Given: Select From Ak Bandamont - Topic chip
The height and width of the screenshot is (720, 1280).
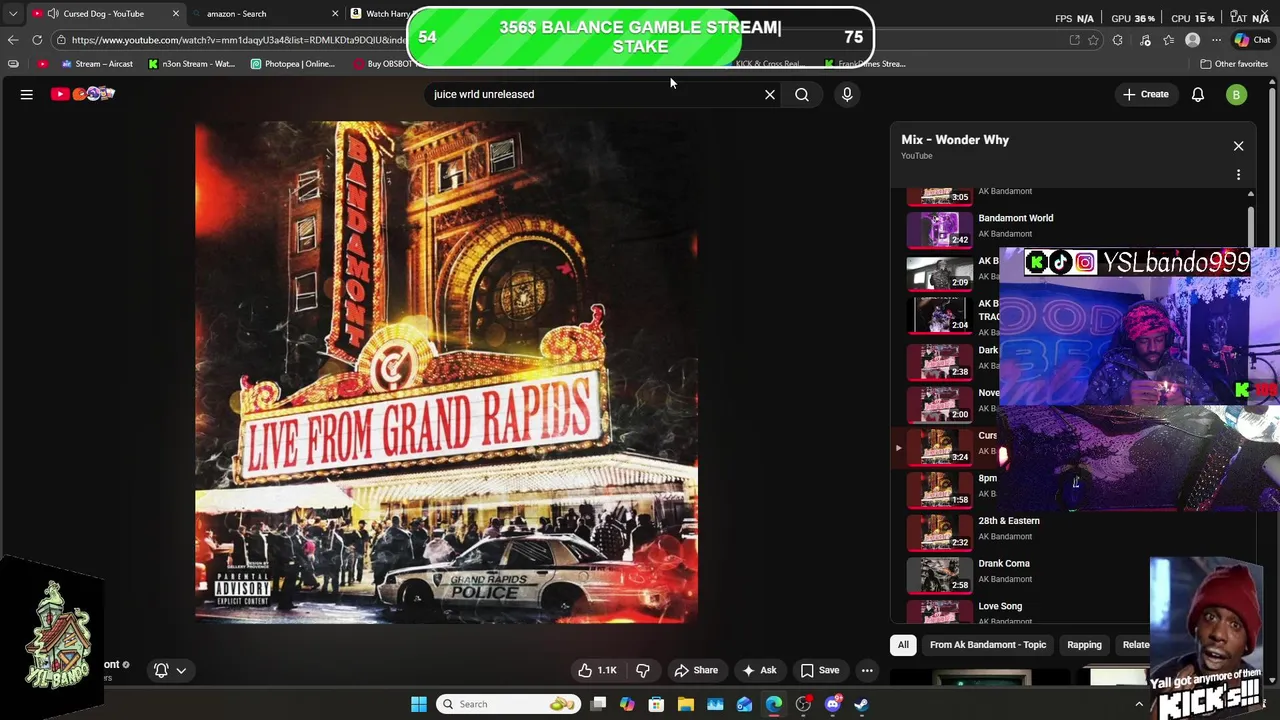Looking at the screenshot, I should coord(988,645).
